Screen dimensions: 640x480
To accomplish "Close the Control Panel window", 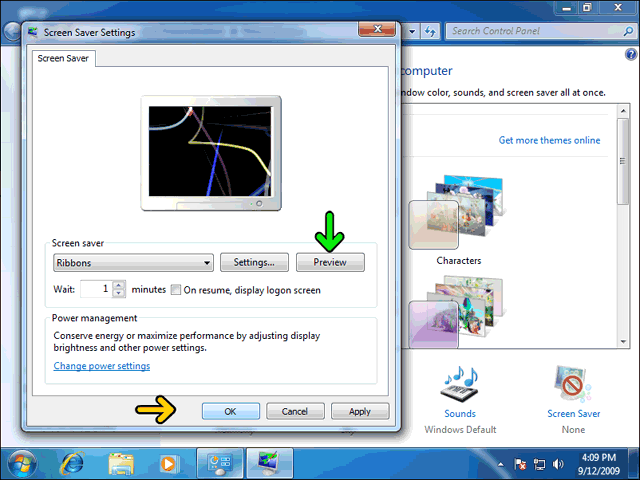I will coord(618,7).
